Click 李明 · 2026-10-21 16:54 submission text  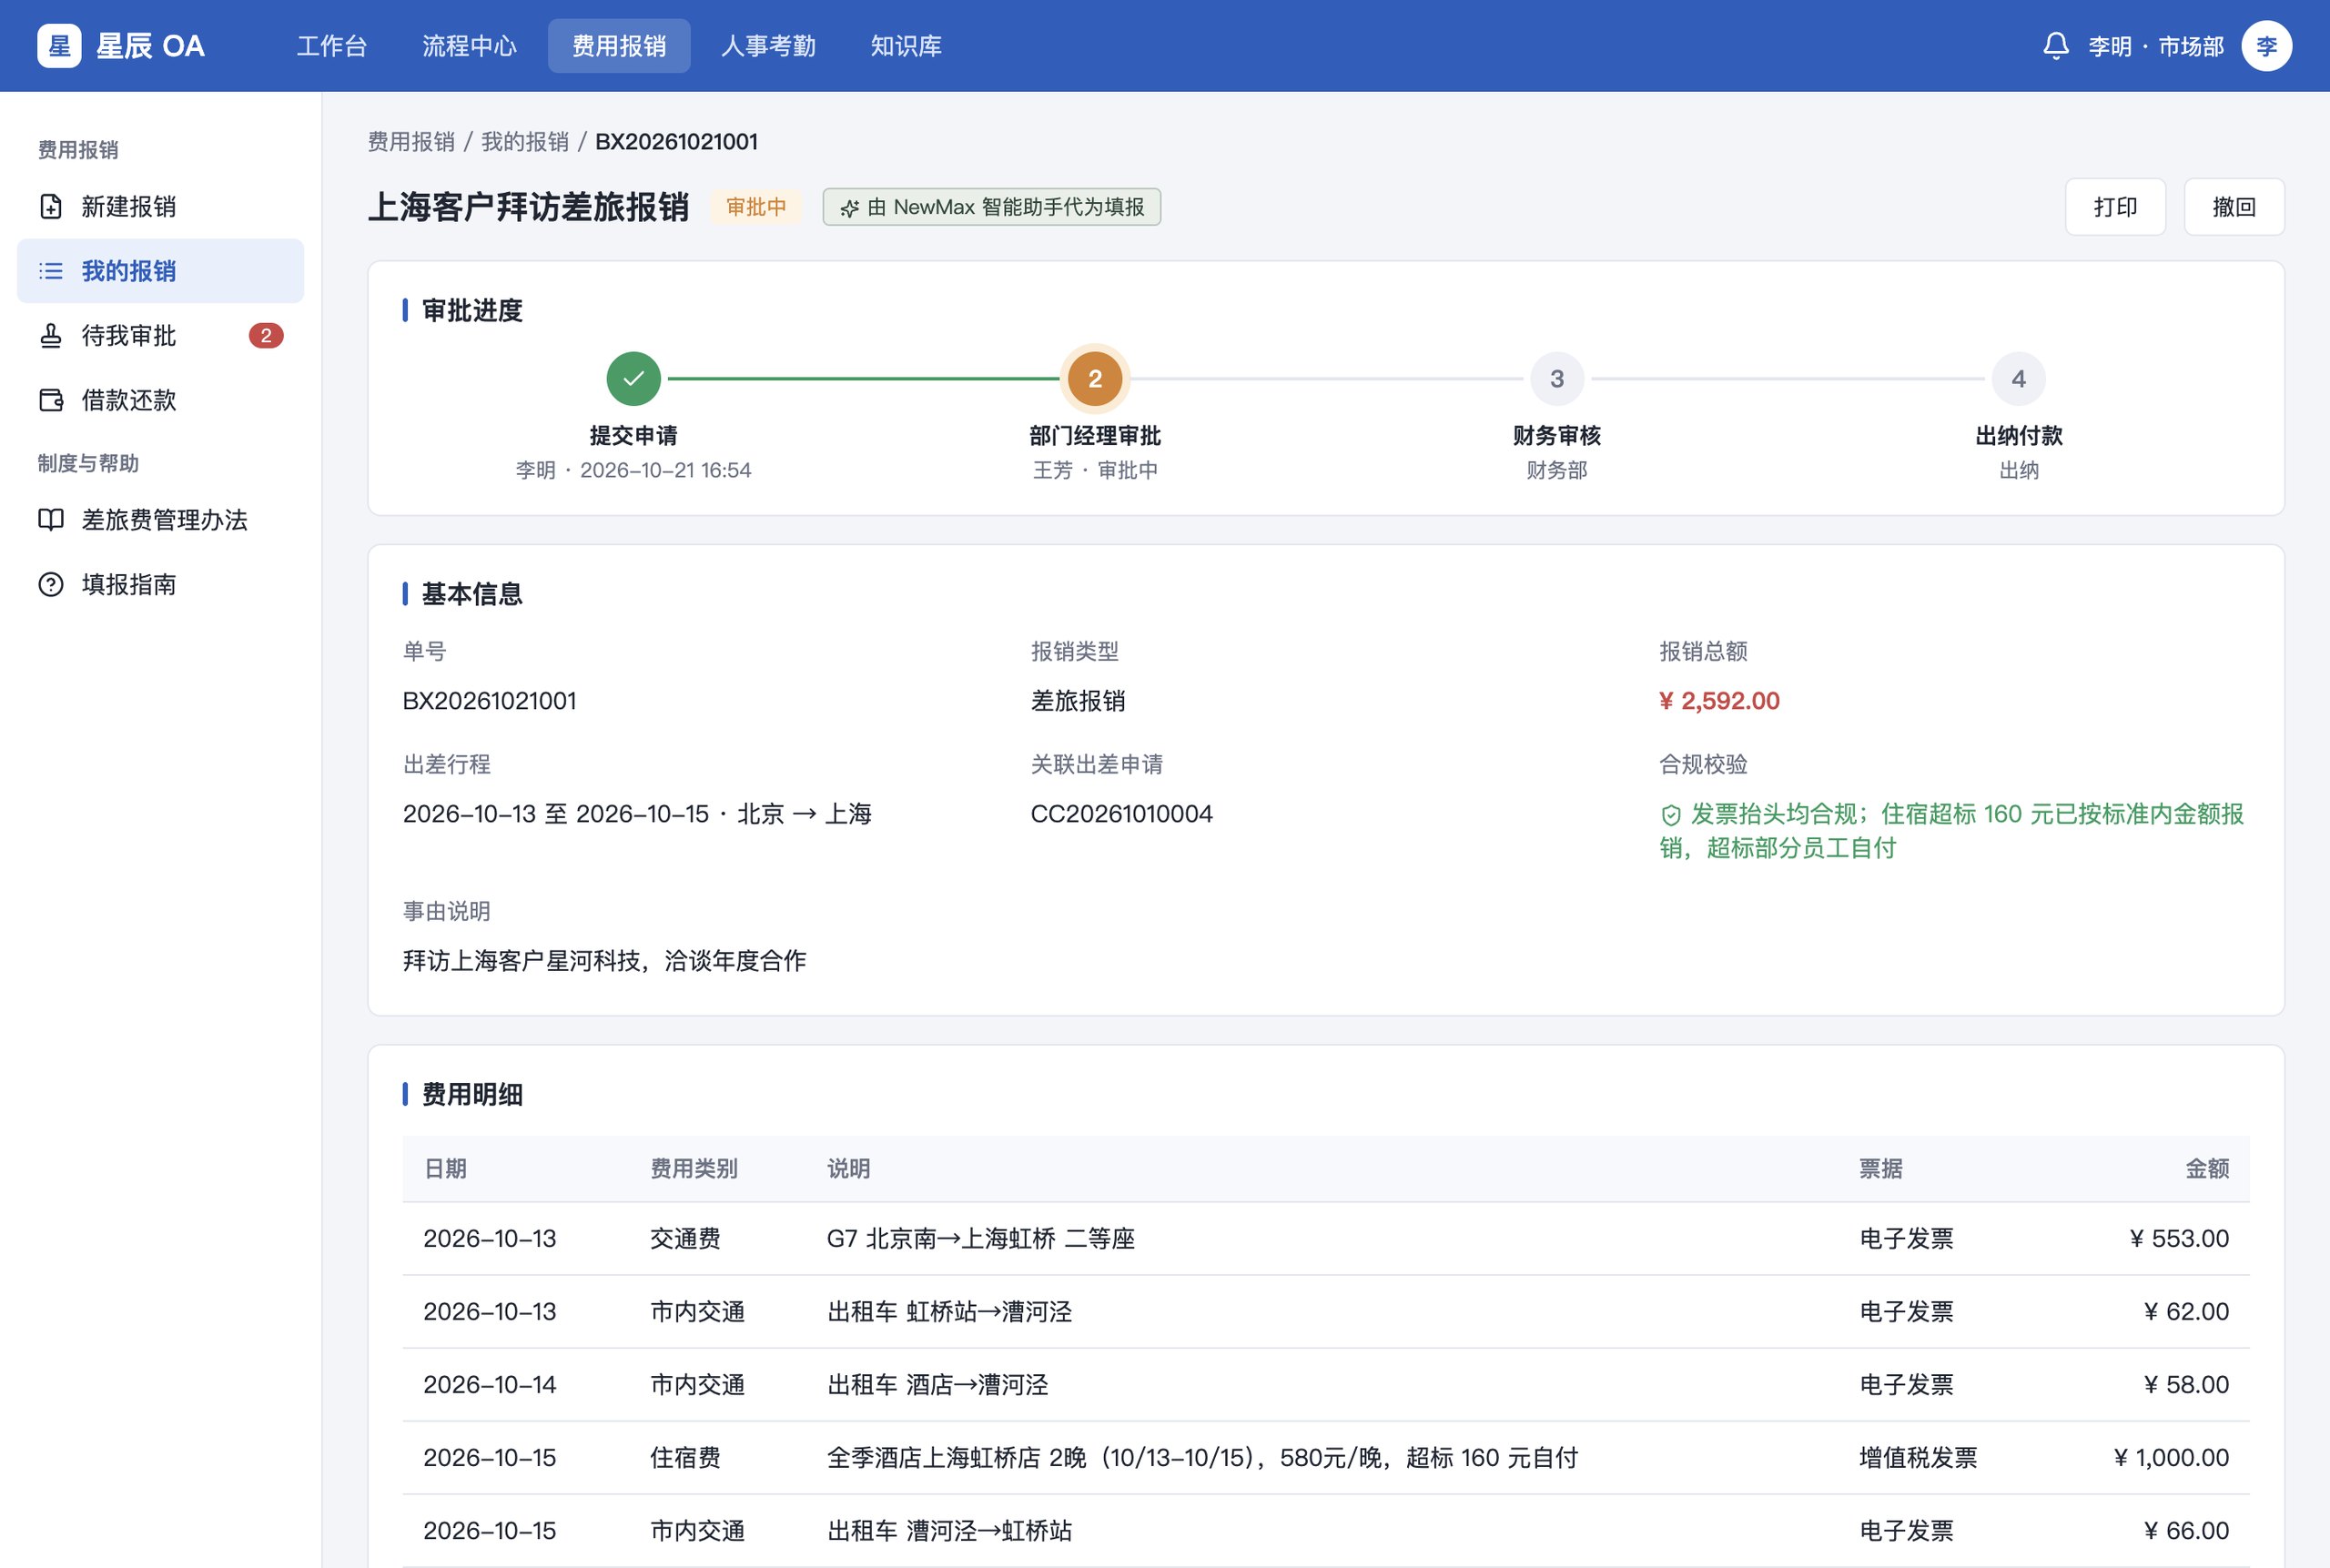click(633, 470)
